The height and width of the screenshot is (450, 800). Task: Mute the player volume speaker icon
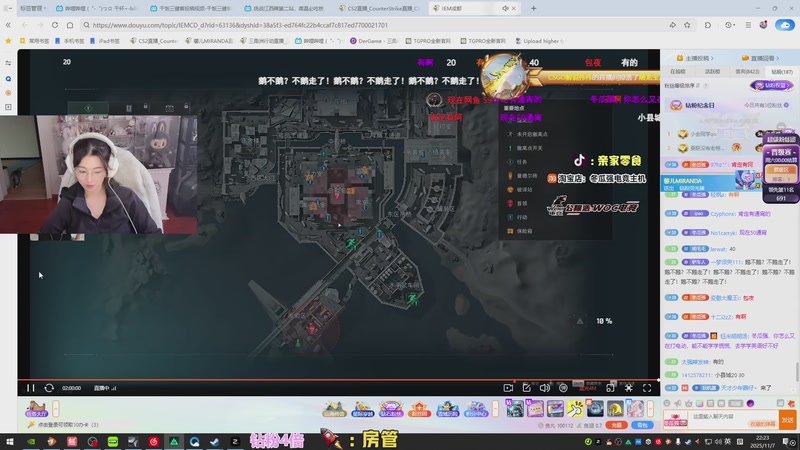coord(544,388)
